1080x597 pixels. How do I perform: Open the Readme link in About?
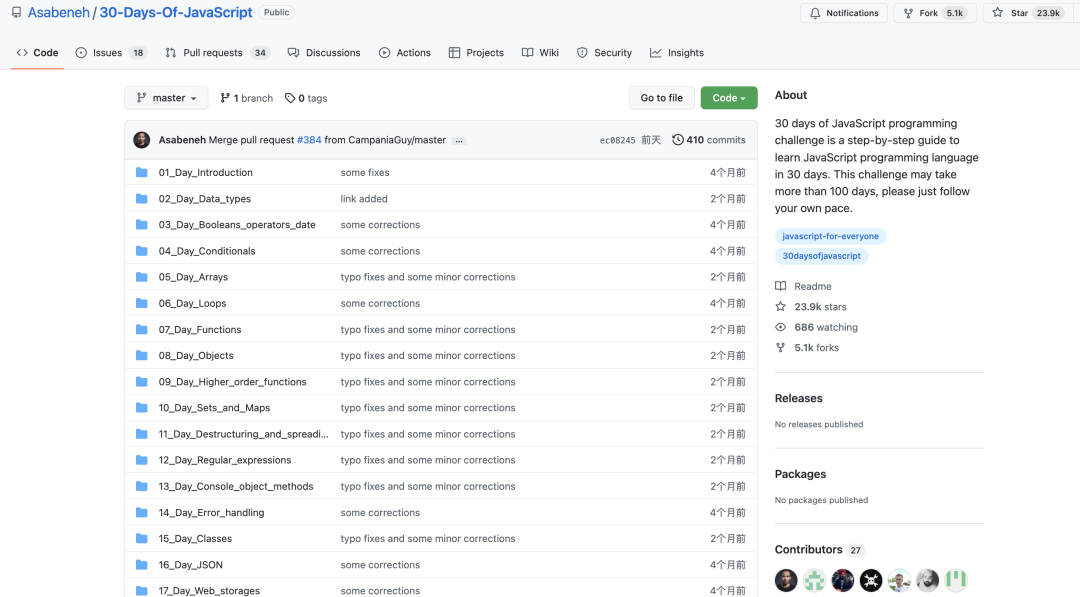coord(803,286)
